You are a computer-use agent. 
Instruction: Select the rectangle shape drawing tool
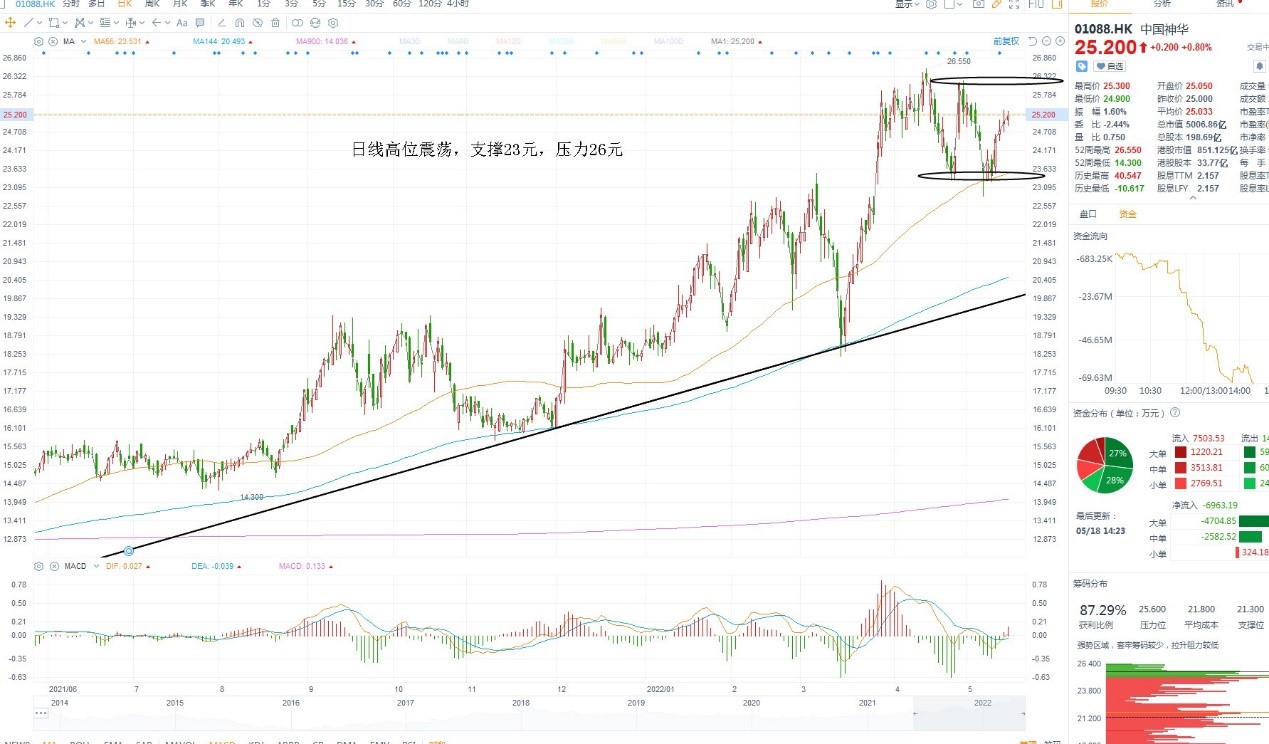coord(54,22)
